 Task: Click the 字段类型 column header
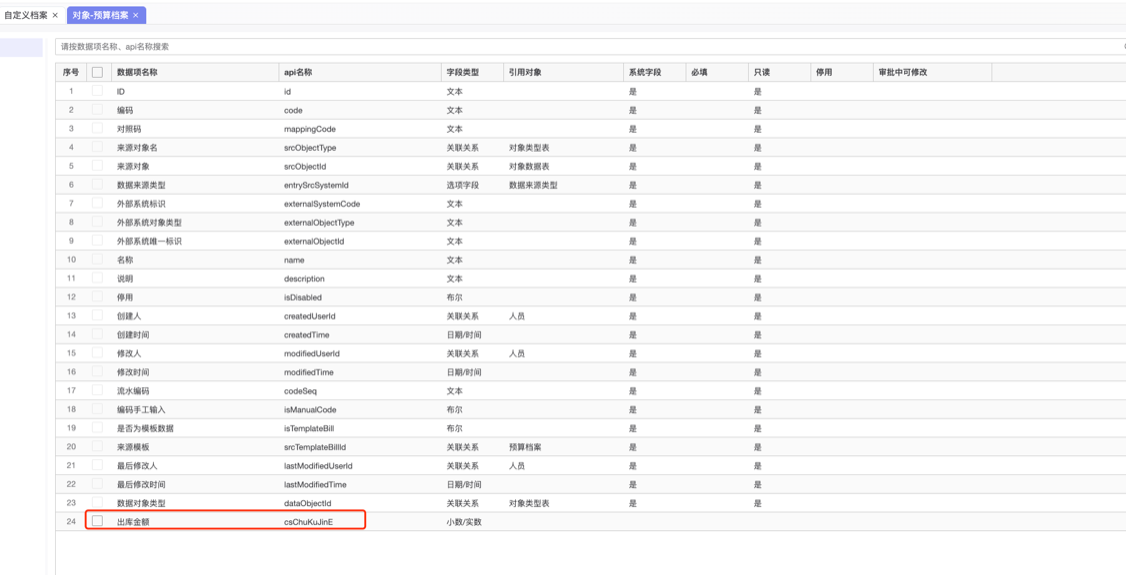[462, 72]
